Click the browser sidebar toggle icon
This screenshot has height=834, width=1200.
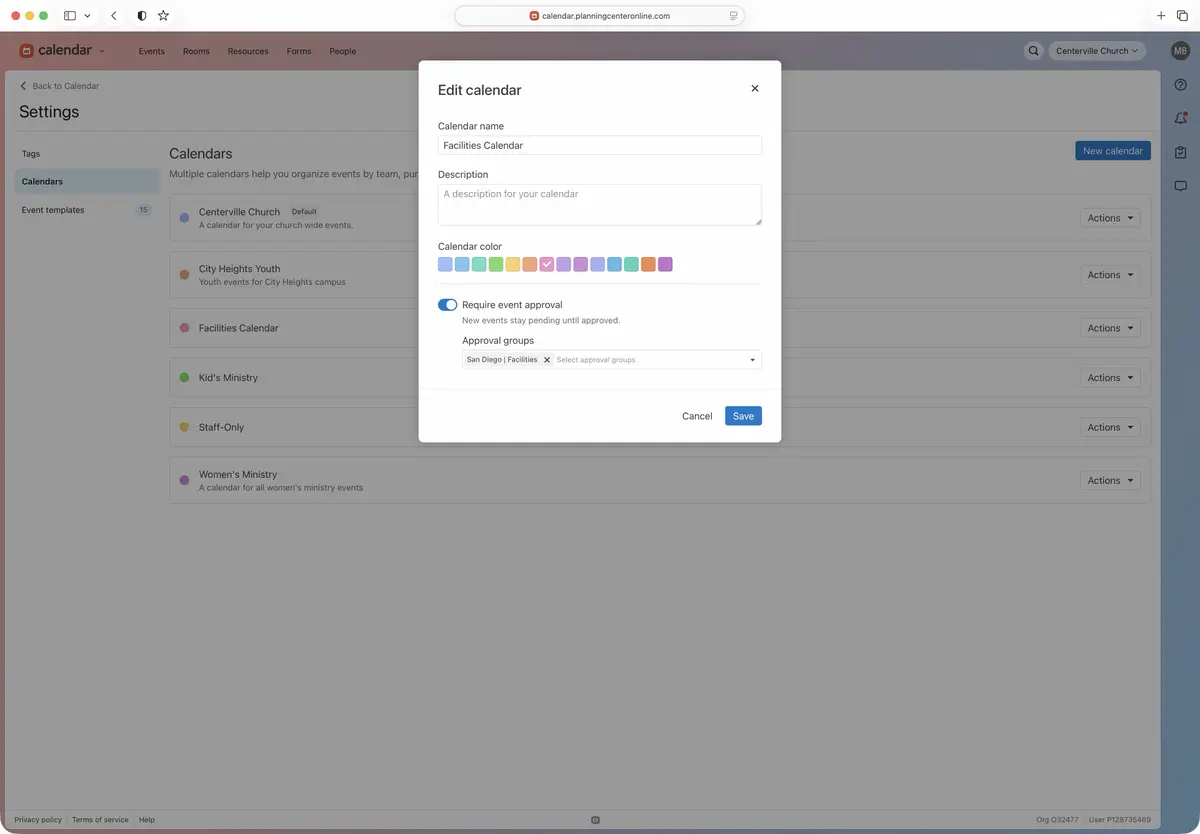70,16
